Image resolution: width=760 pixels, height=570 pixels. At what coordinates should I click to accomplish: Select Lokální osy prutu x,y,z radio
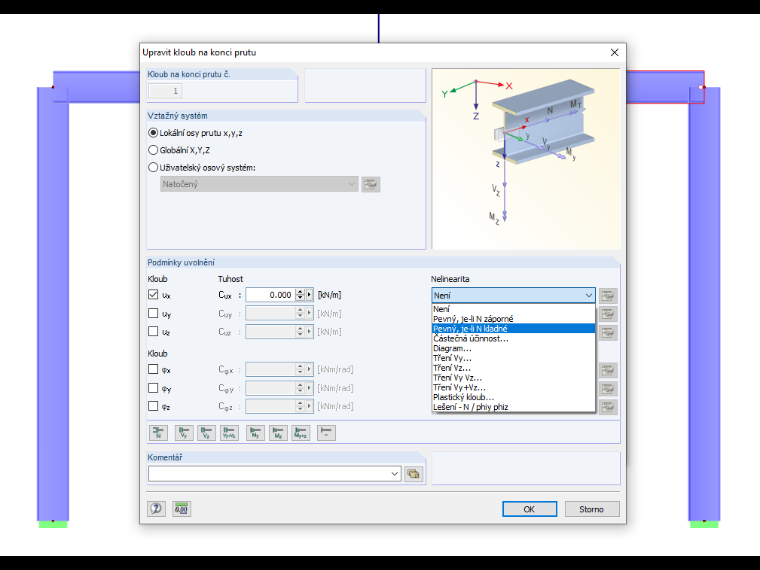tap(153, 132)
